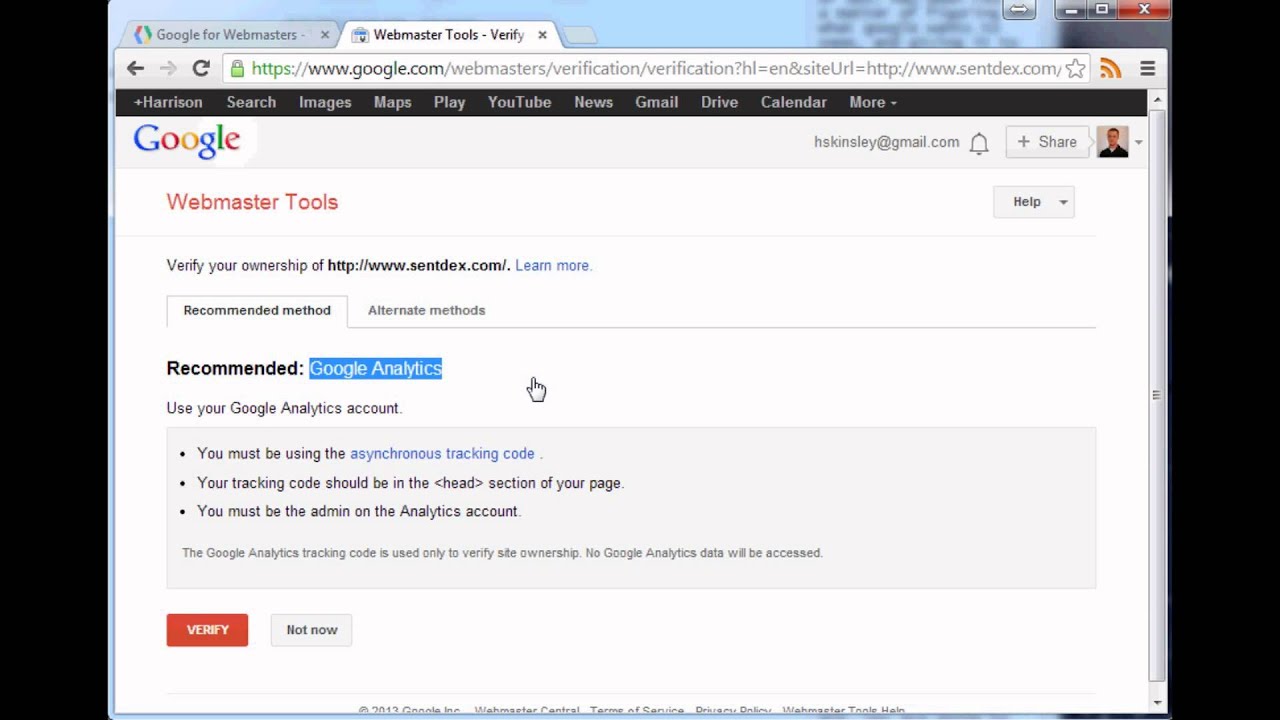
Task: Click the vertical scrollbar thumb
Action: 1156,395
